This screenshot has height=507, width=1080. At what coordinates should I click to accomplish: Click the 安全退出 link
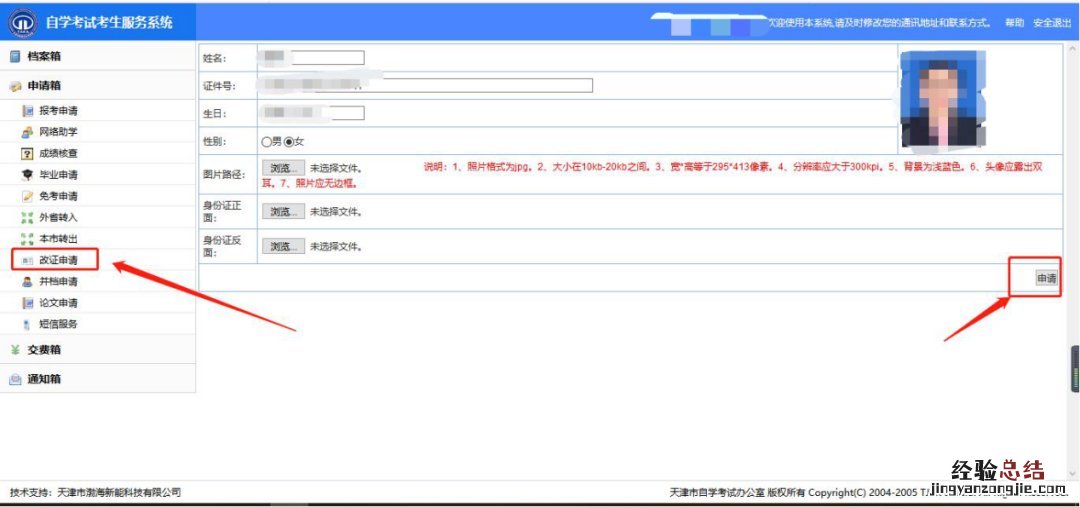(x=1052, y=22)
